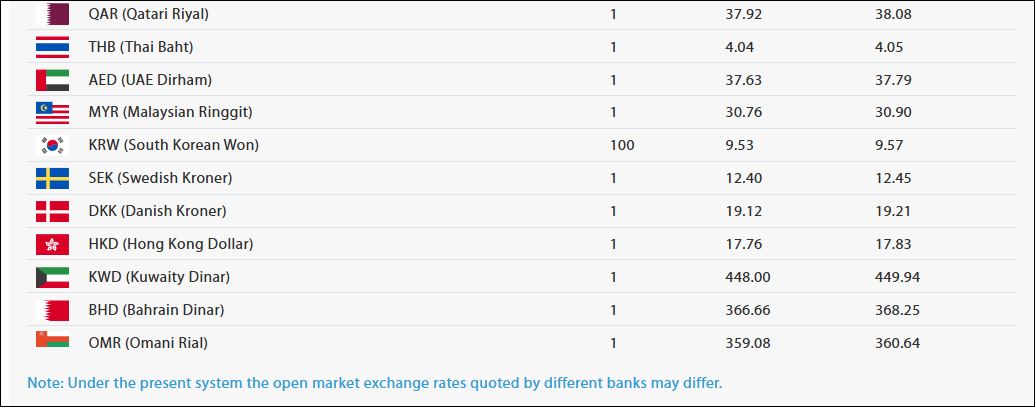
Task: Click the Oman flag icon
Action: click(x=52, y=342)
